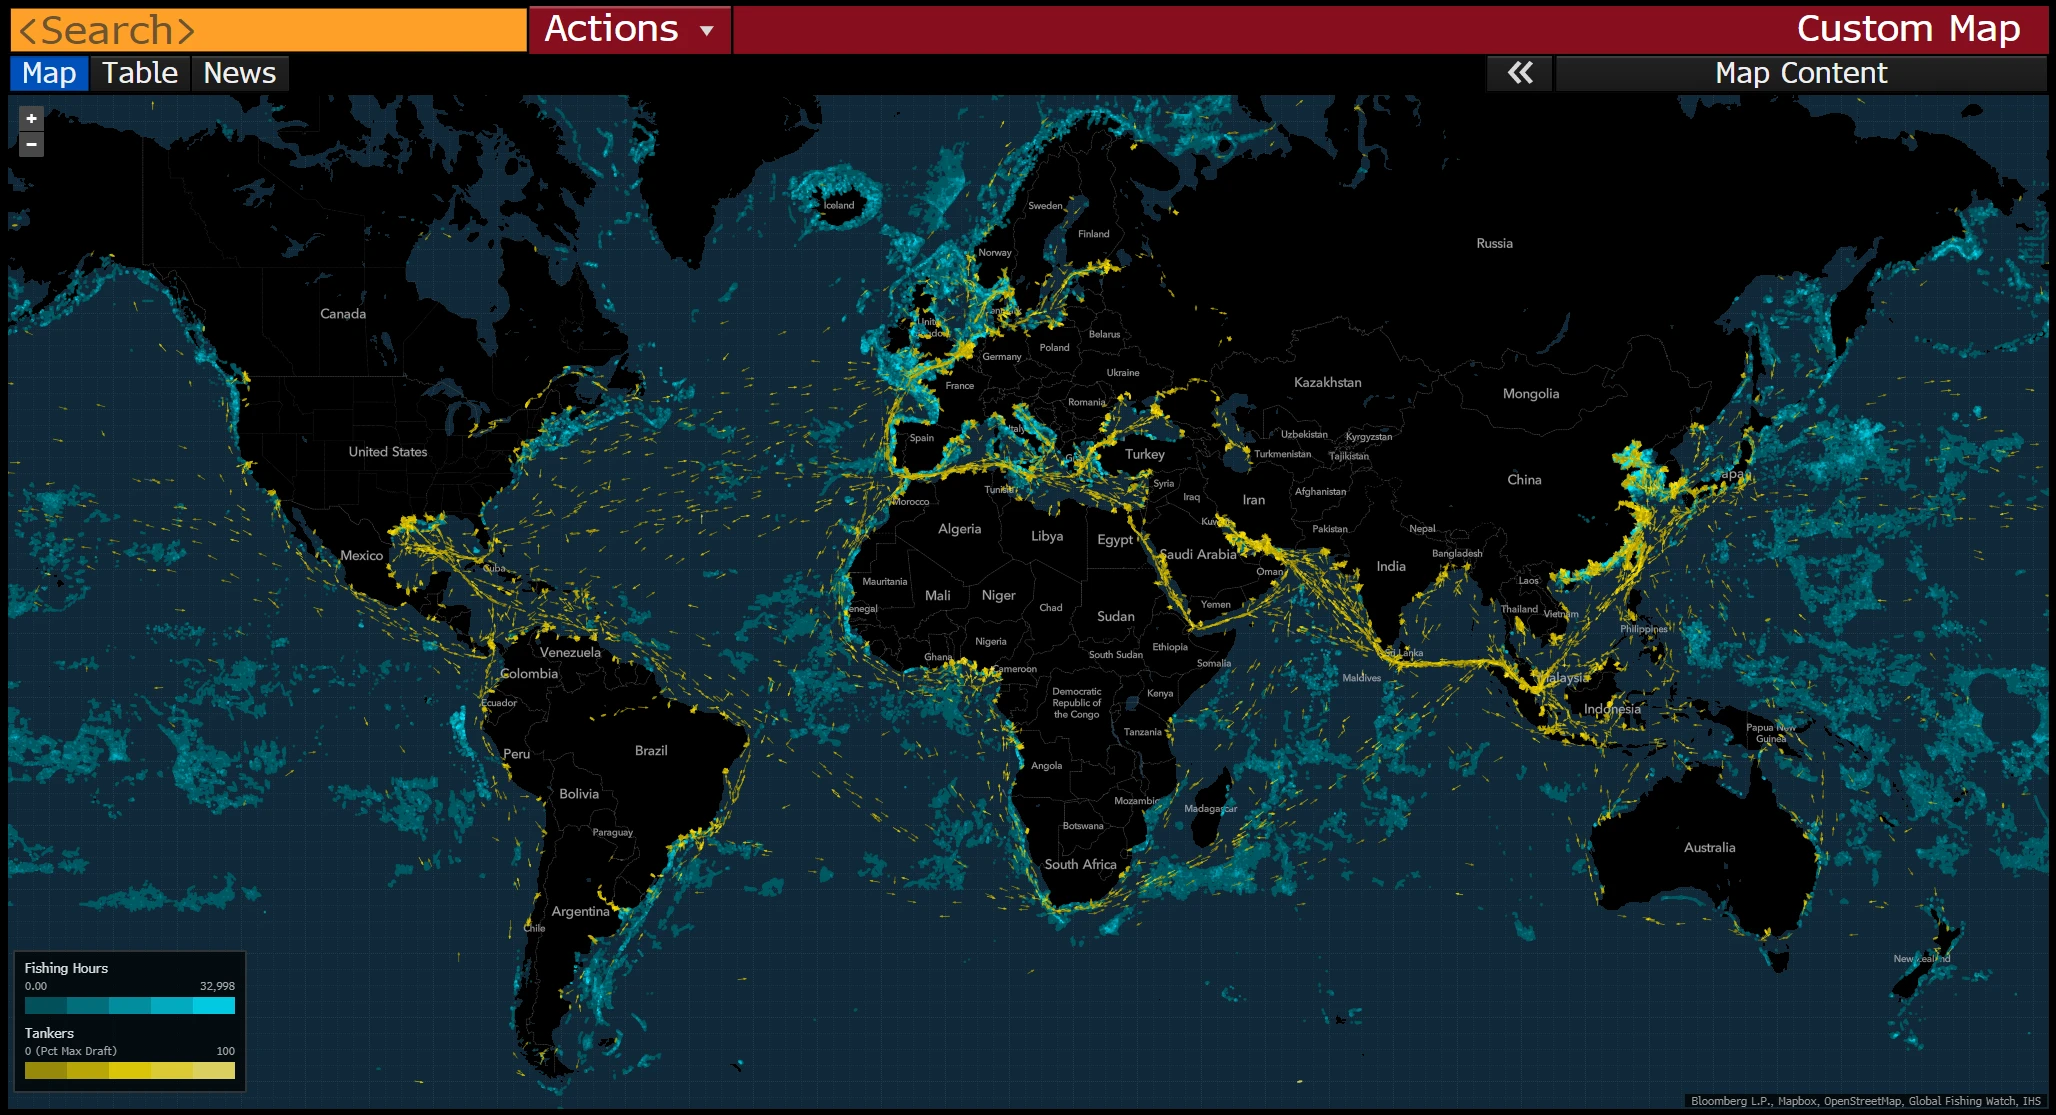Click the Tankers legend label

tap(49, 1033)
